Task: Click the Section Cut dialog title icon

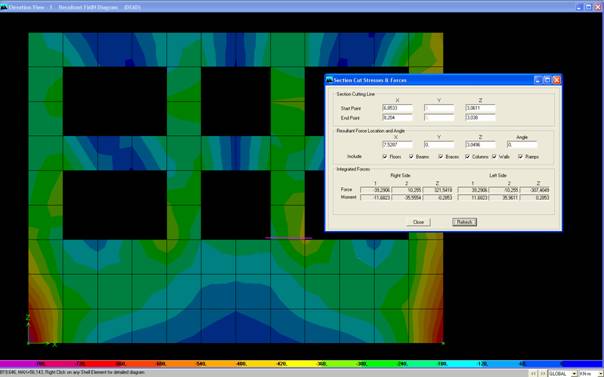Action: [x=329, y=80]
